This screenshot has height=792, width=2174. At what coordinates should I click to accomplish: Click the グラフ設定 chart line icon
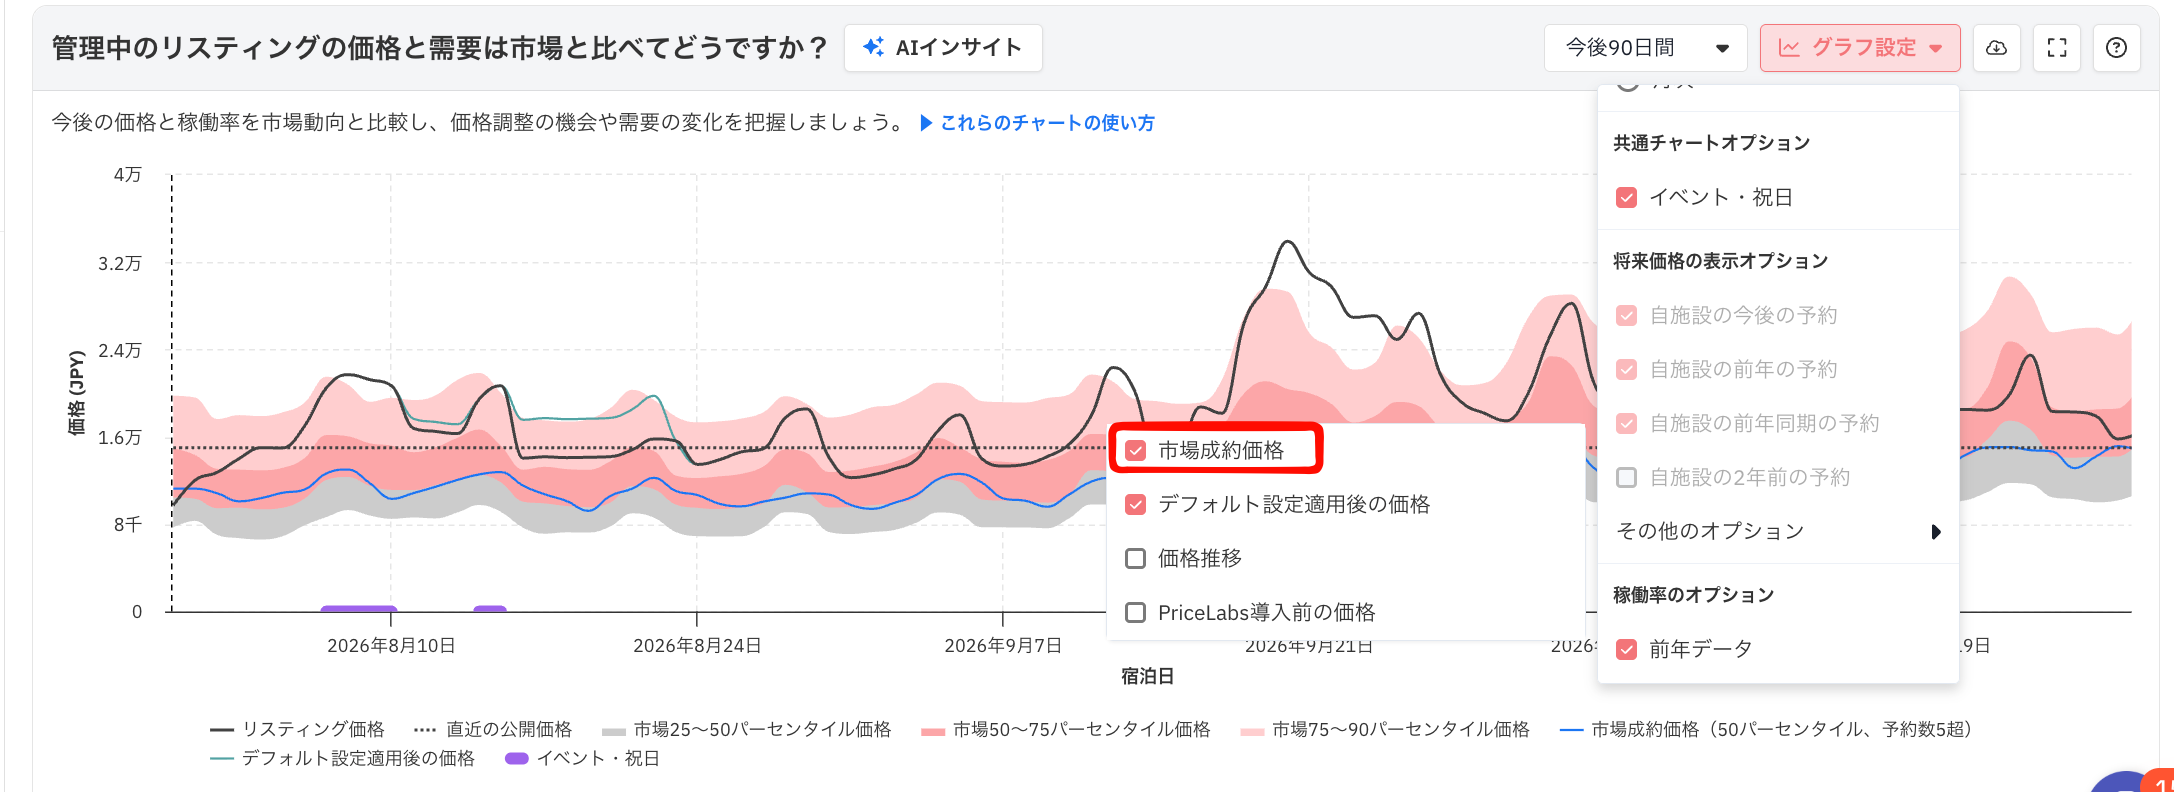click(x=1789, y=48)
